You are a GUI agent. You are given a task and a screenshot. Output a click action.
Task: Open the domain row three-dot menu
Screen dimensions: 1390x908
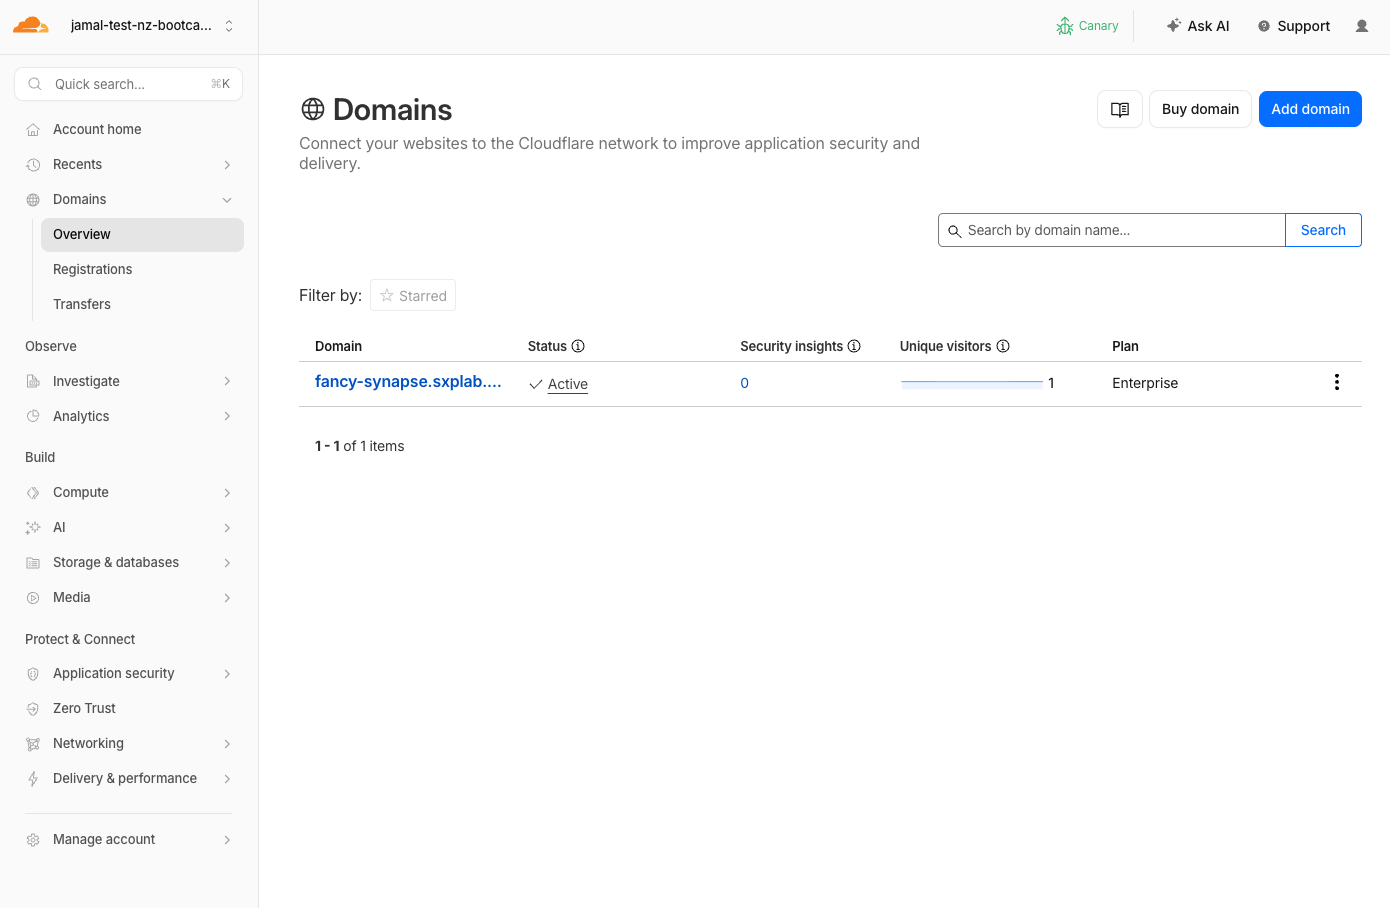pyautogui.click(x=1336, y=382)
